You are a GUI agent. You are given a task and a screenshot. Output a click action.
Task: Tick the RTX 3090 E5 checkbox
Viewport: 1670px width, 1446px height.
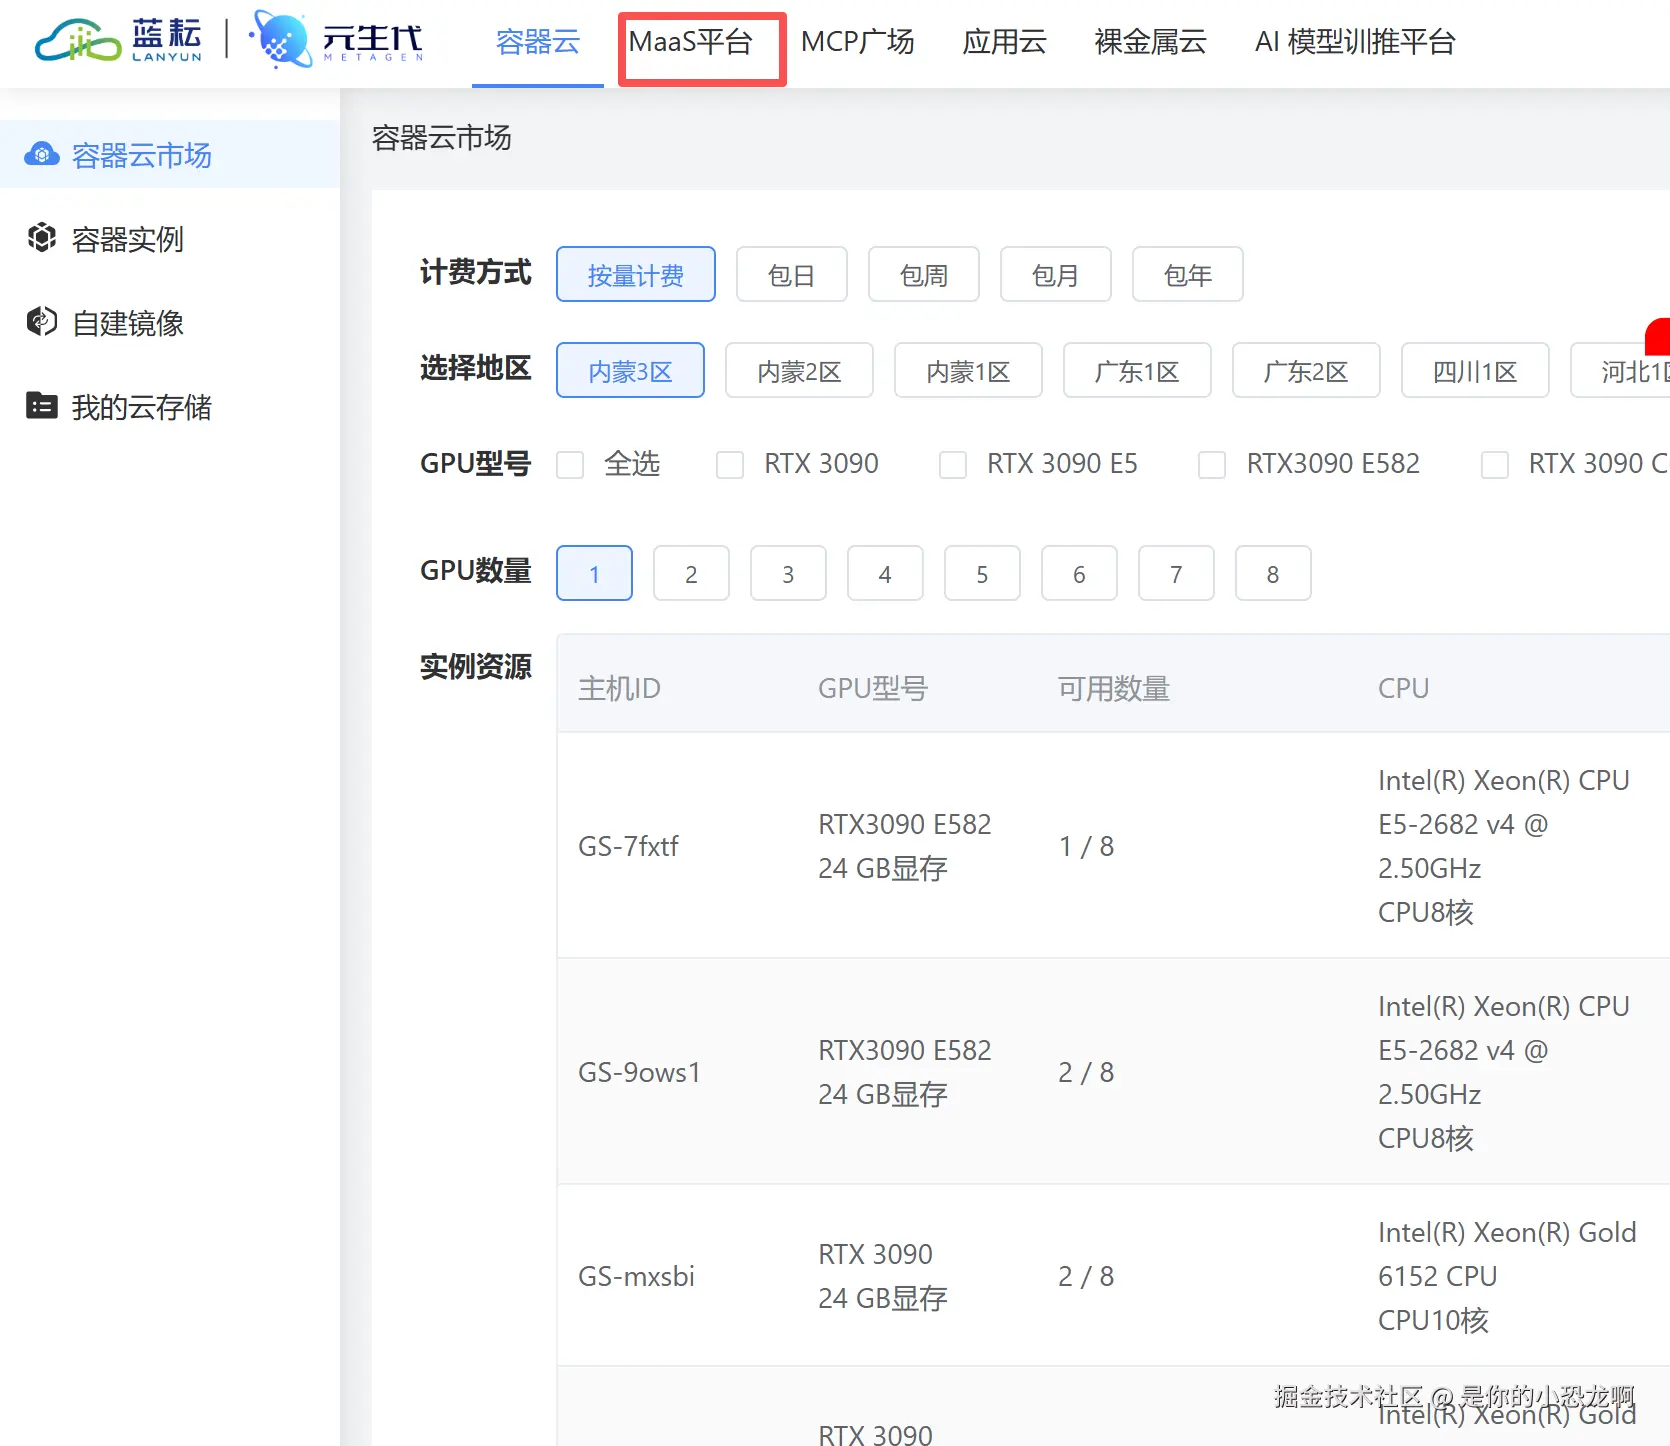pos(953,464)
